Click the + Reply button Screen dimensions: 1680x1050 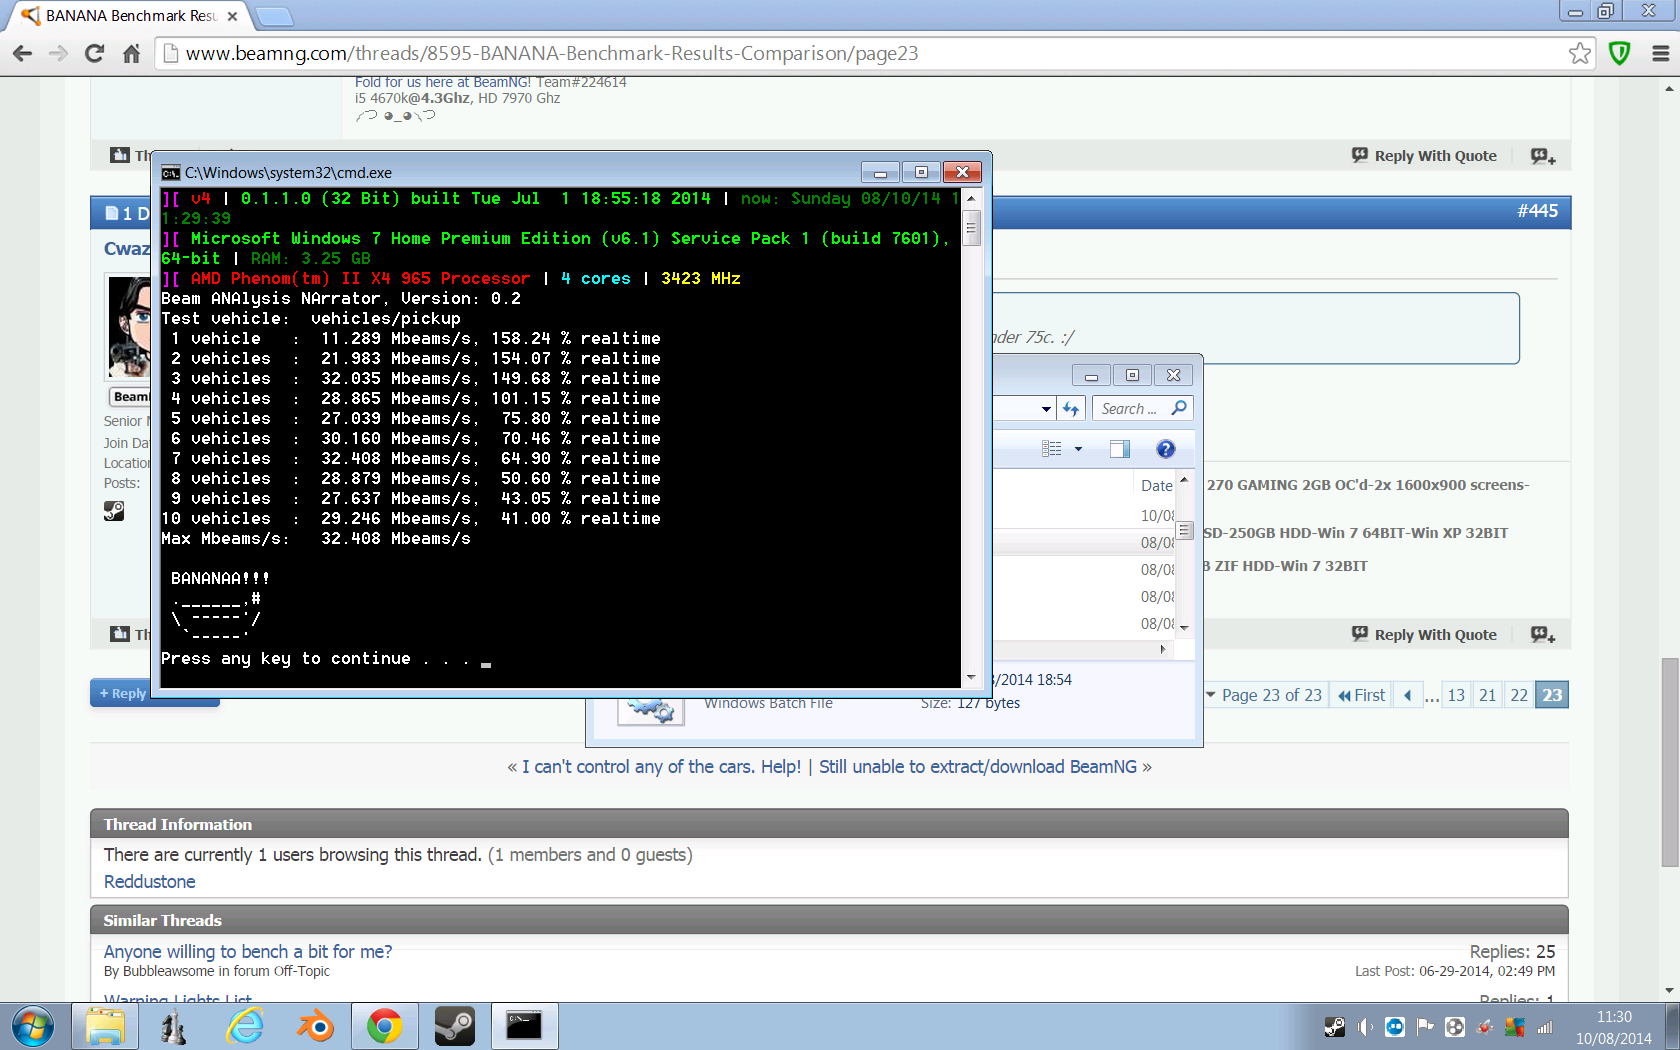pos(122,693)
